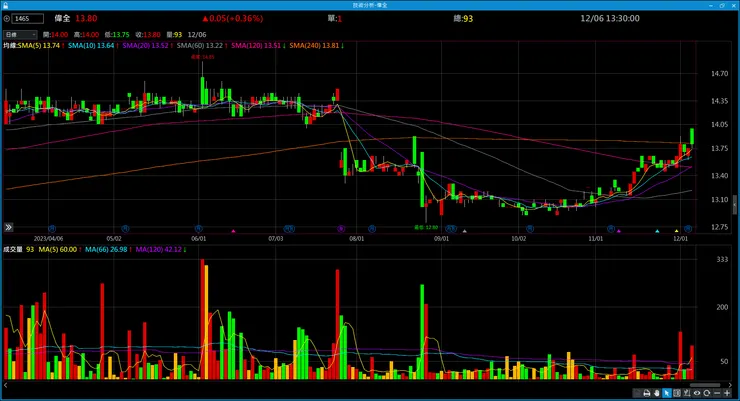Click the lock icon in the title bar
The width and height of the screenshot is (740, 401).
click(5, 5)
